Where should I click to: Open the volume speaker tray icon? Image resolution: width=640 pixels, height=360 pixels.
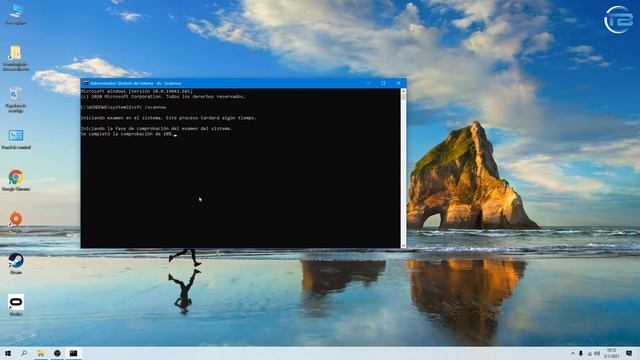pos(597,353)
